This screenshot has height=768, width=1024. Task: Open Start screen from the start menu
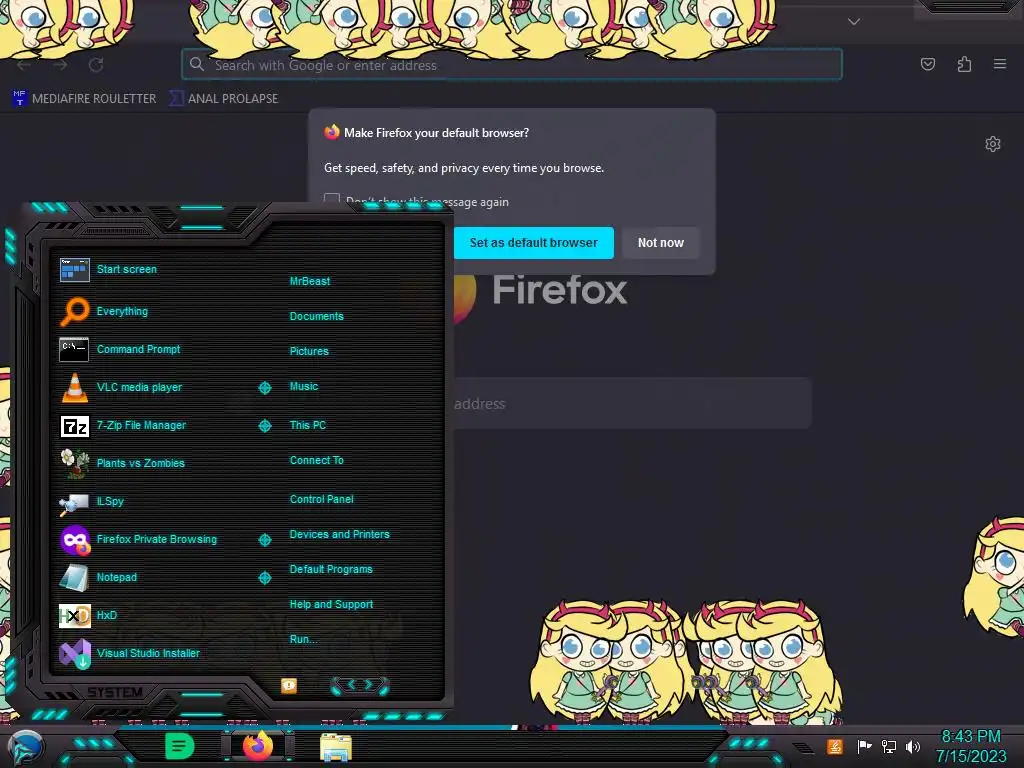(127, 269)
